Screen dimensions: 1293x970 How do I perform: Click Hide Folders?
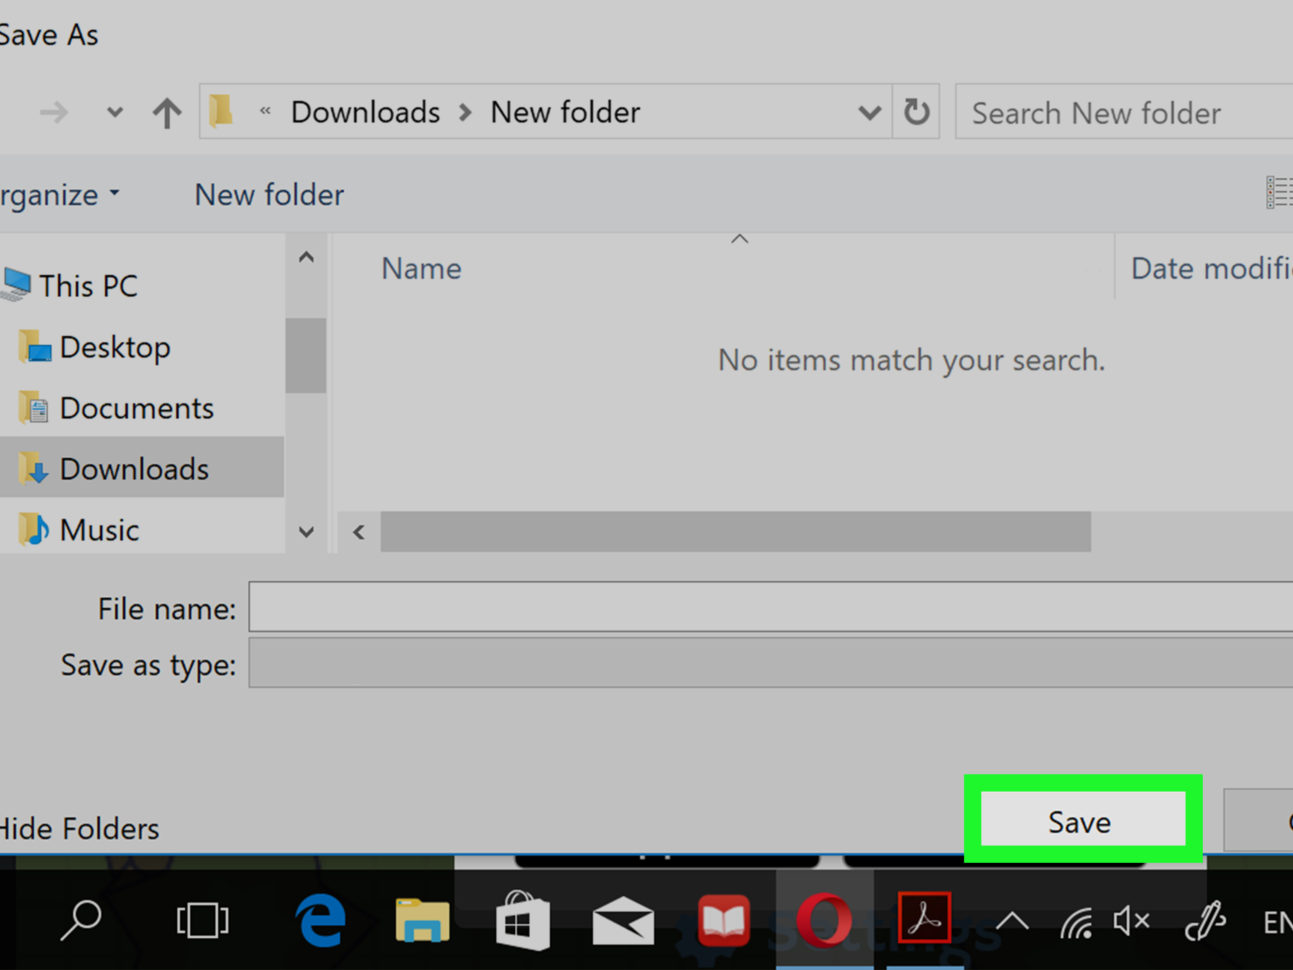[x=82, y=828]
